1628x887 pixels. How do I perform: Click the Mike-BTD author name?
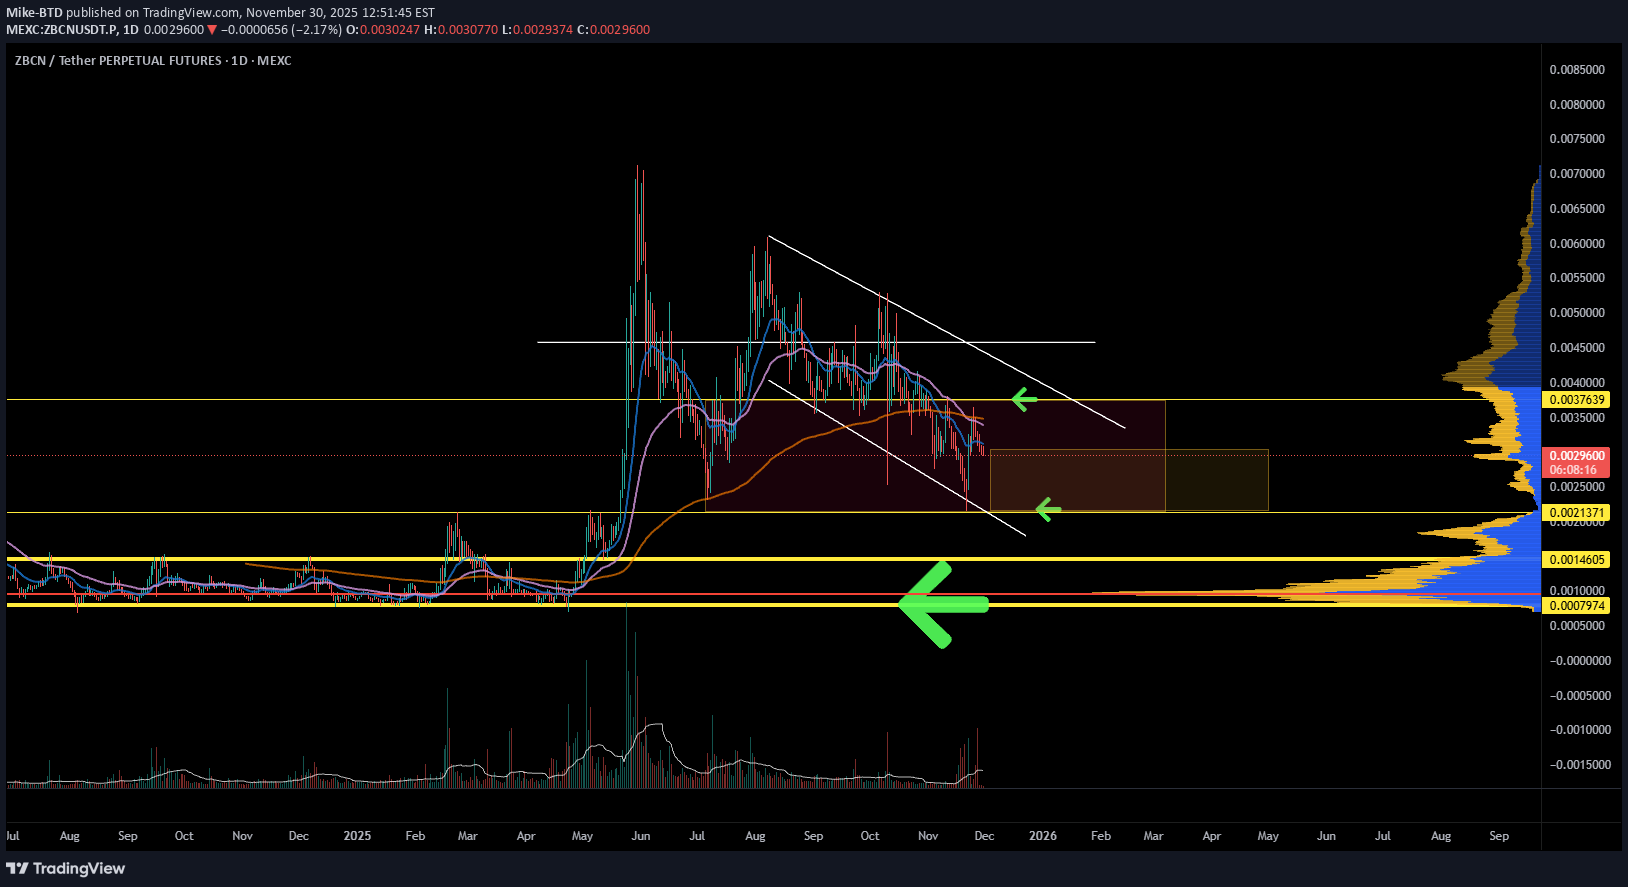pos(34,13)
